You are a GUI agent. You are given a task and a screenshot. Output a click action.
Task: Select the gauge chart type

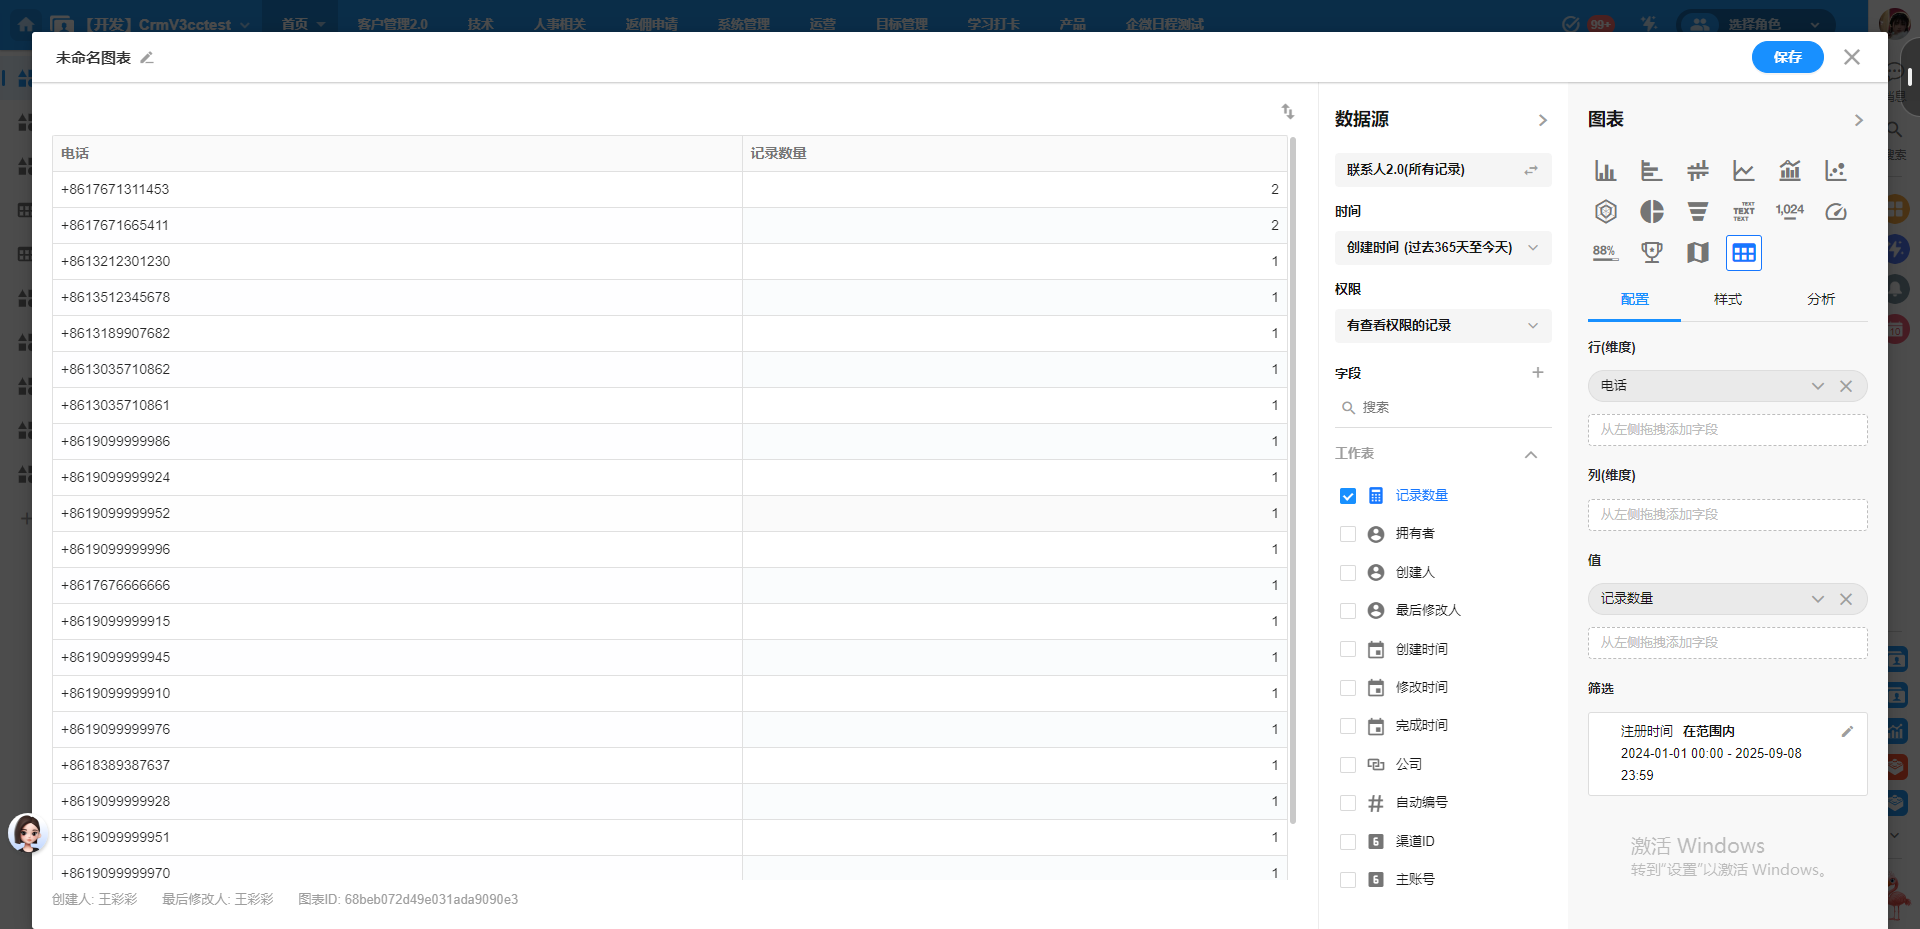1835,211
